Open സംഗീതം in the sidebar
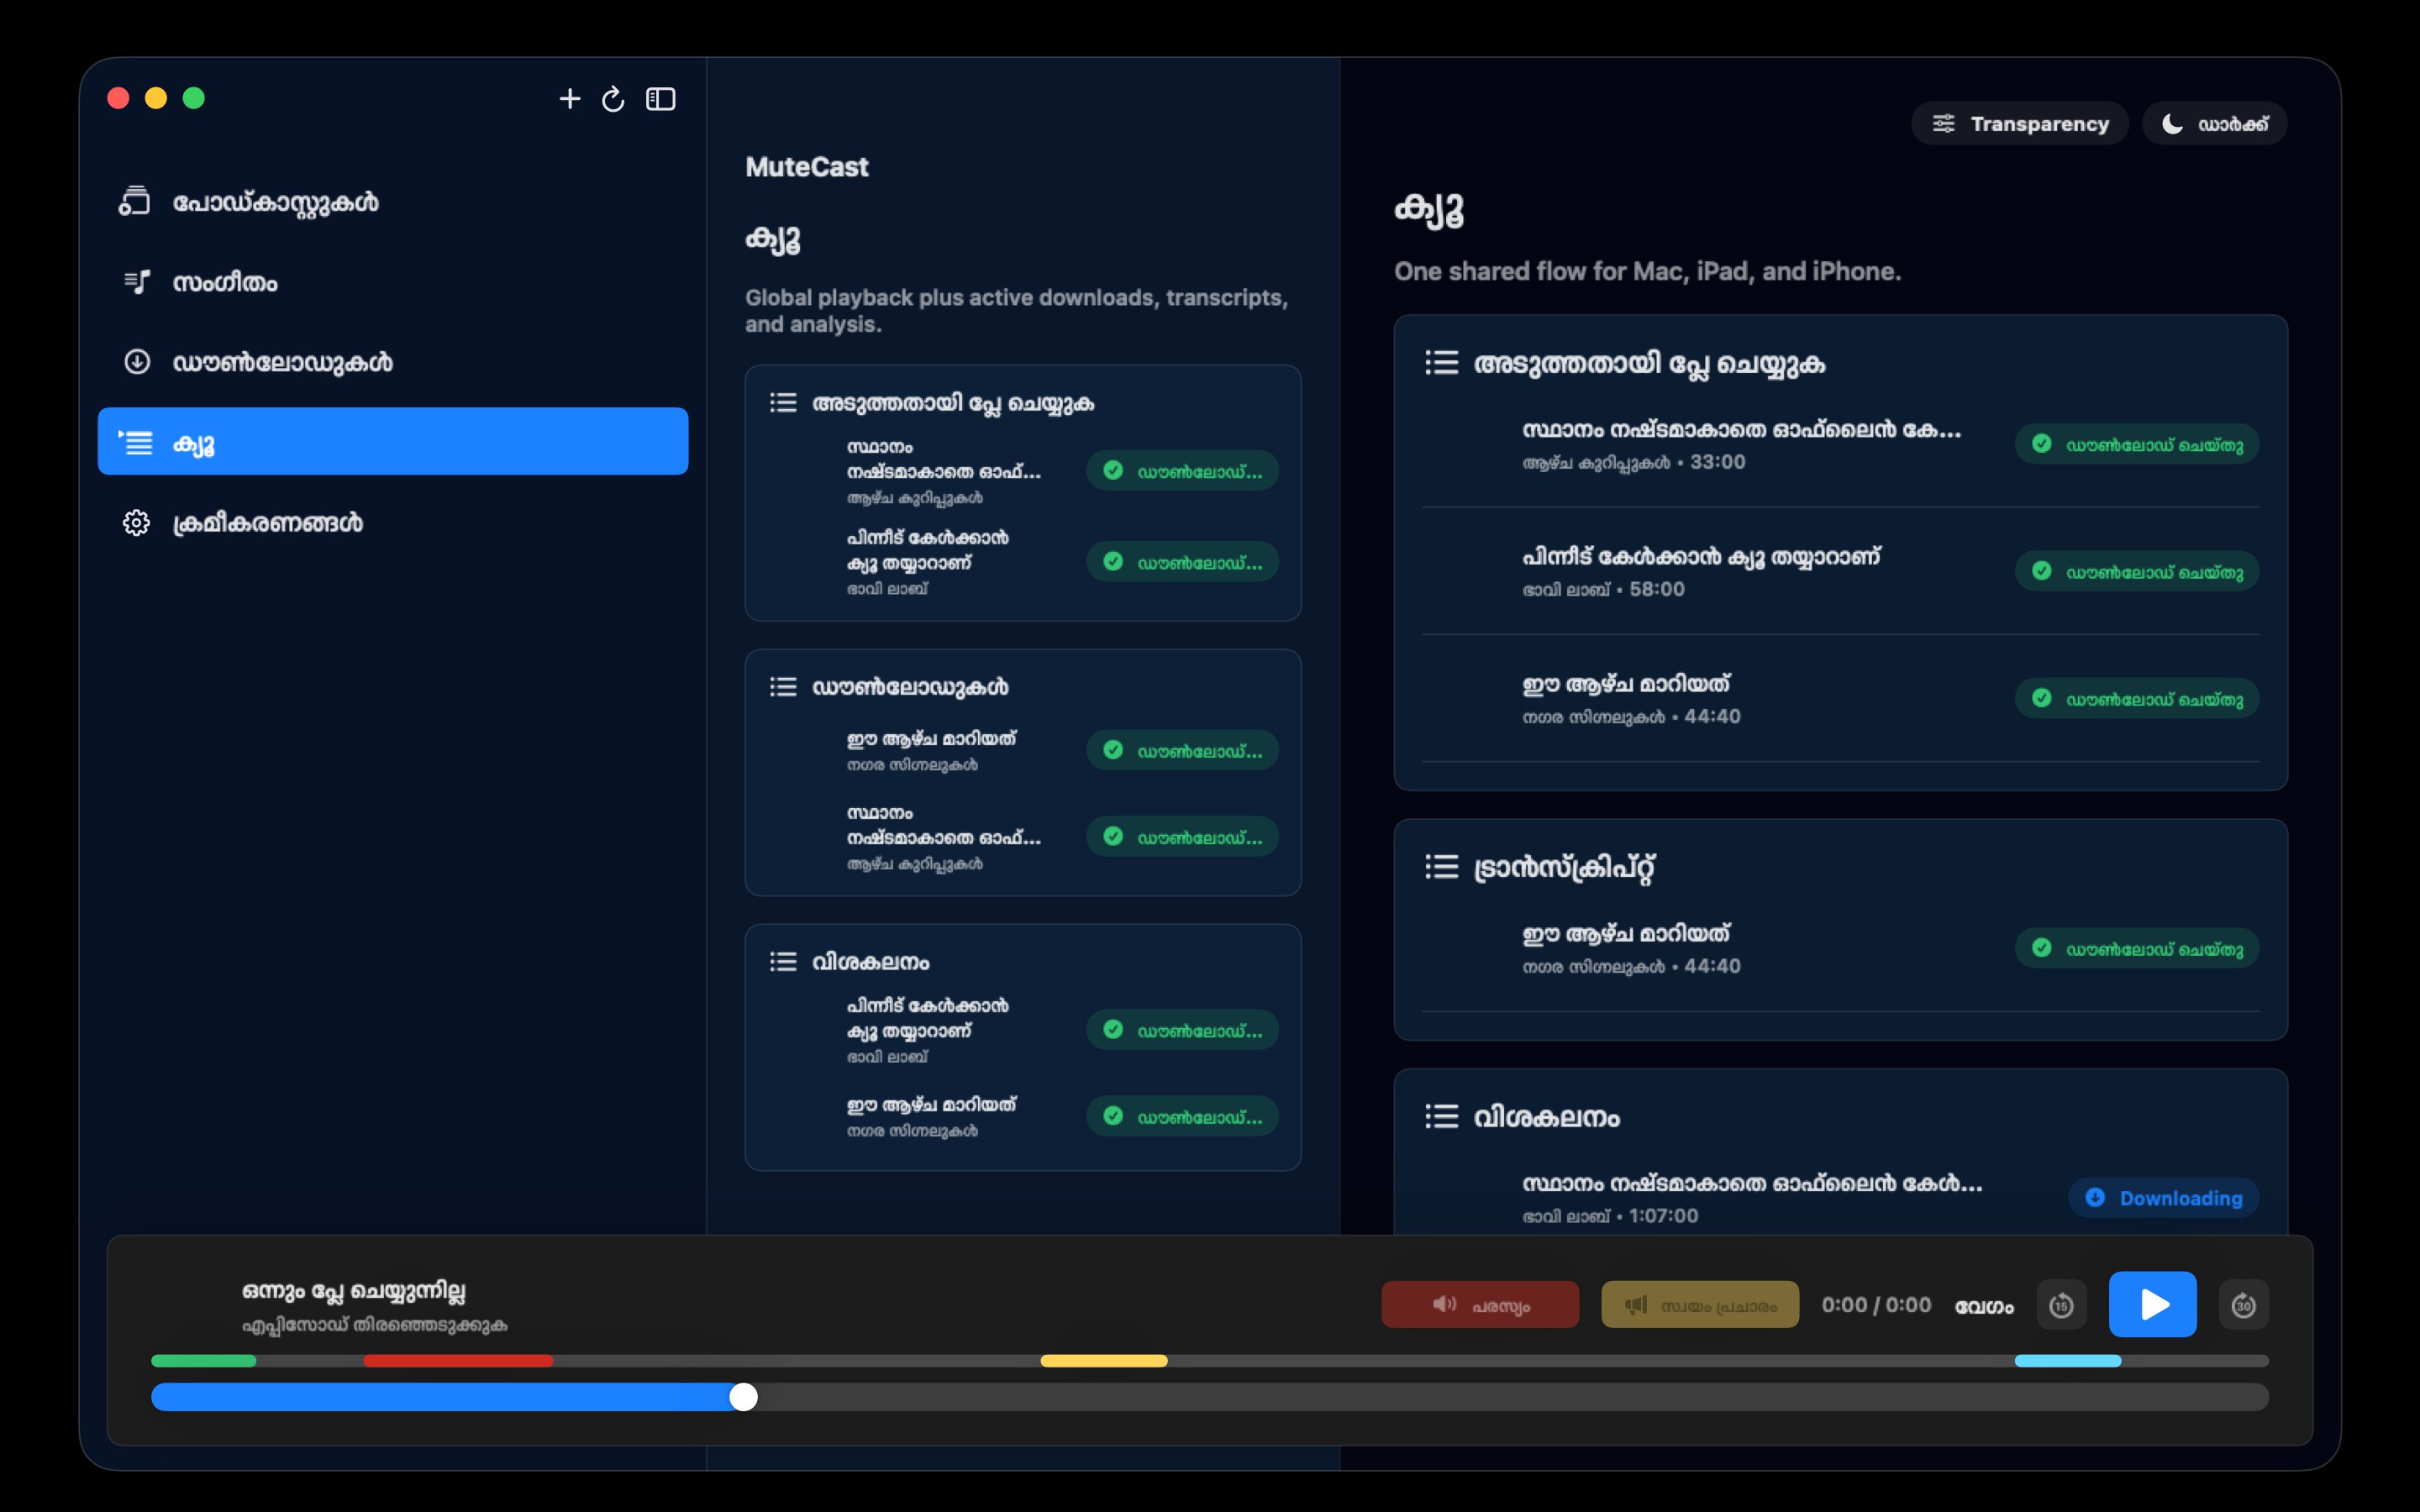 click(393, 282)
